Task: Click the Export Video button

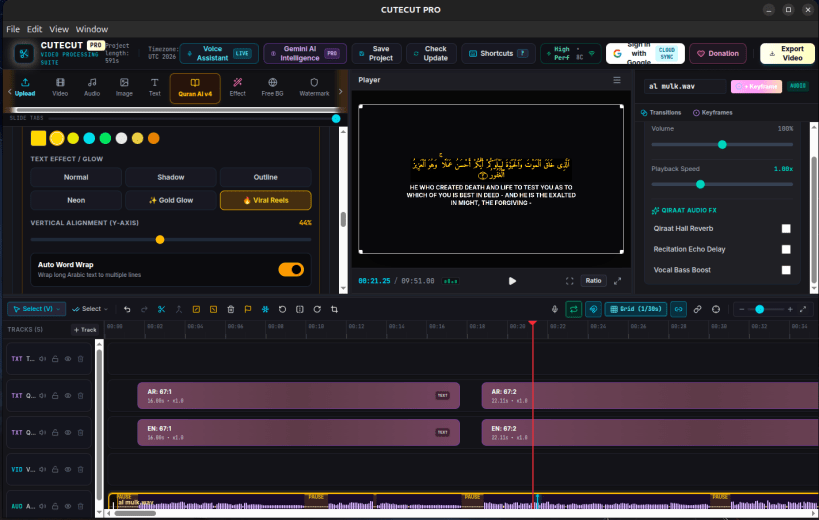Action: 787,53
